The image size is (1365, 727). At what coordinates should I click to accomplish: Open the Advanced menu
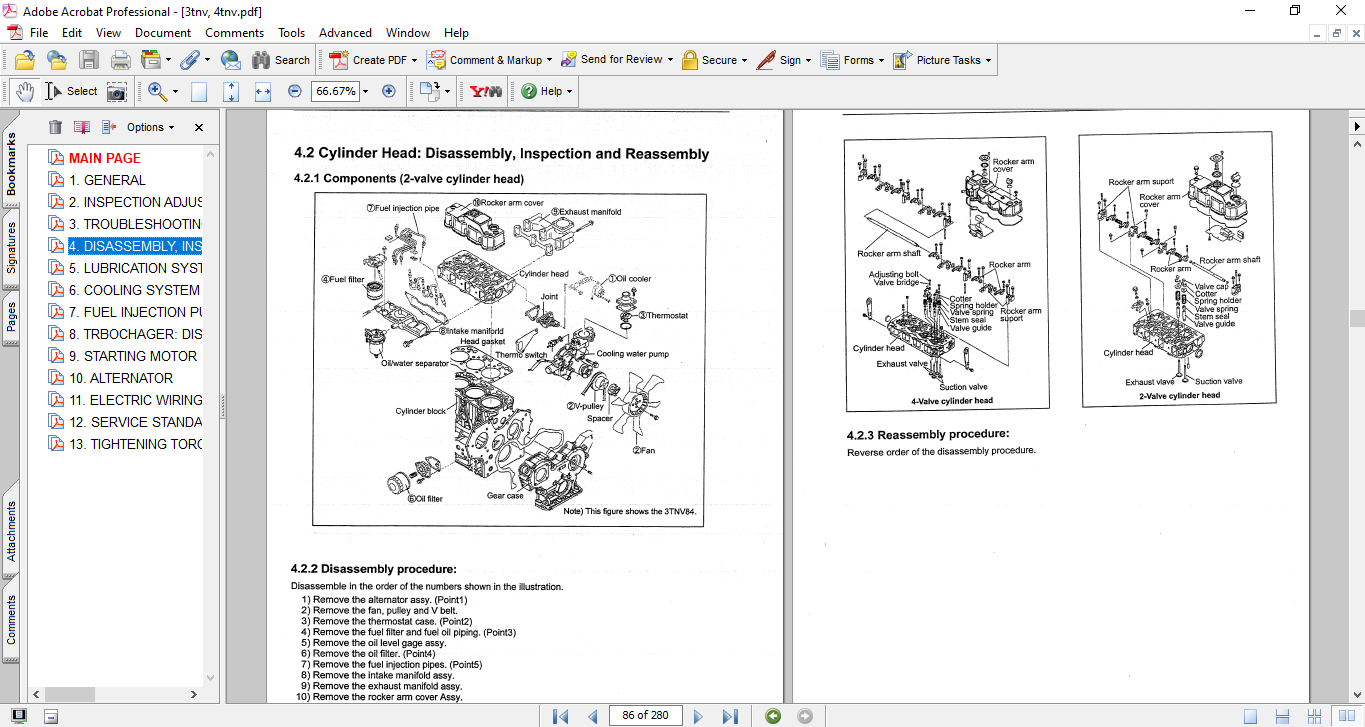[x=344, y=33]
